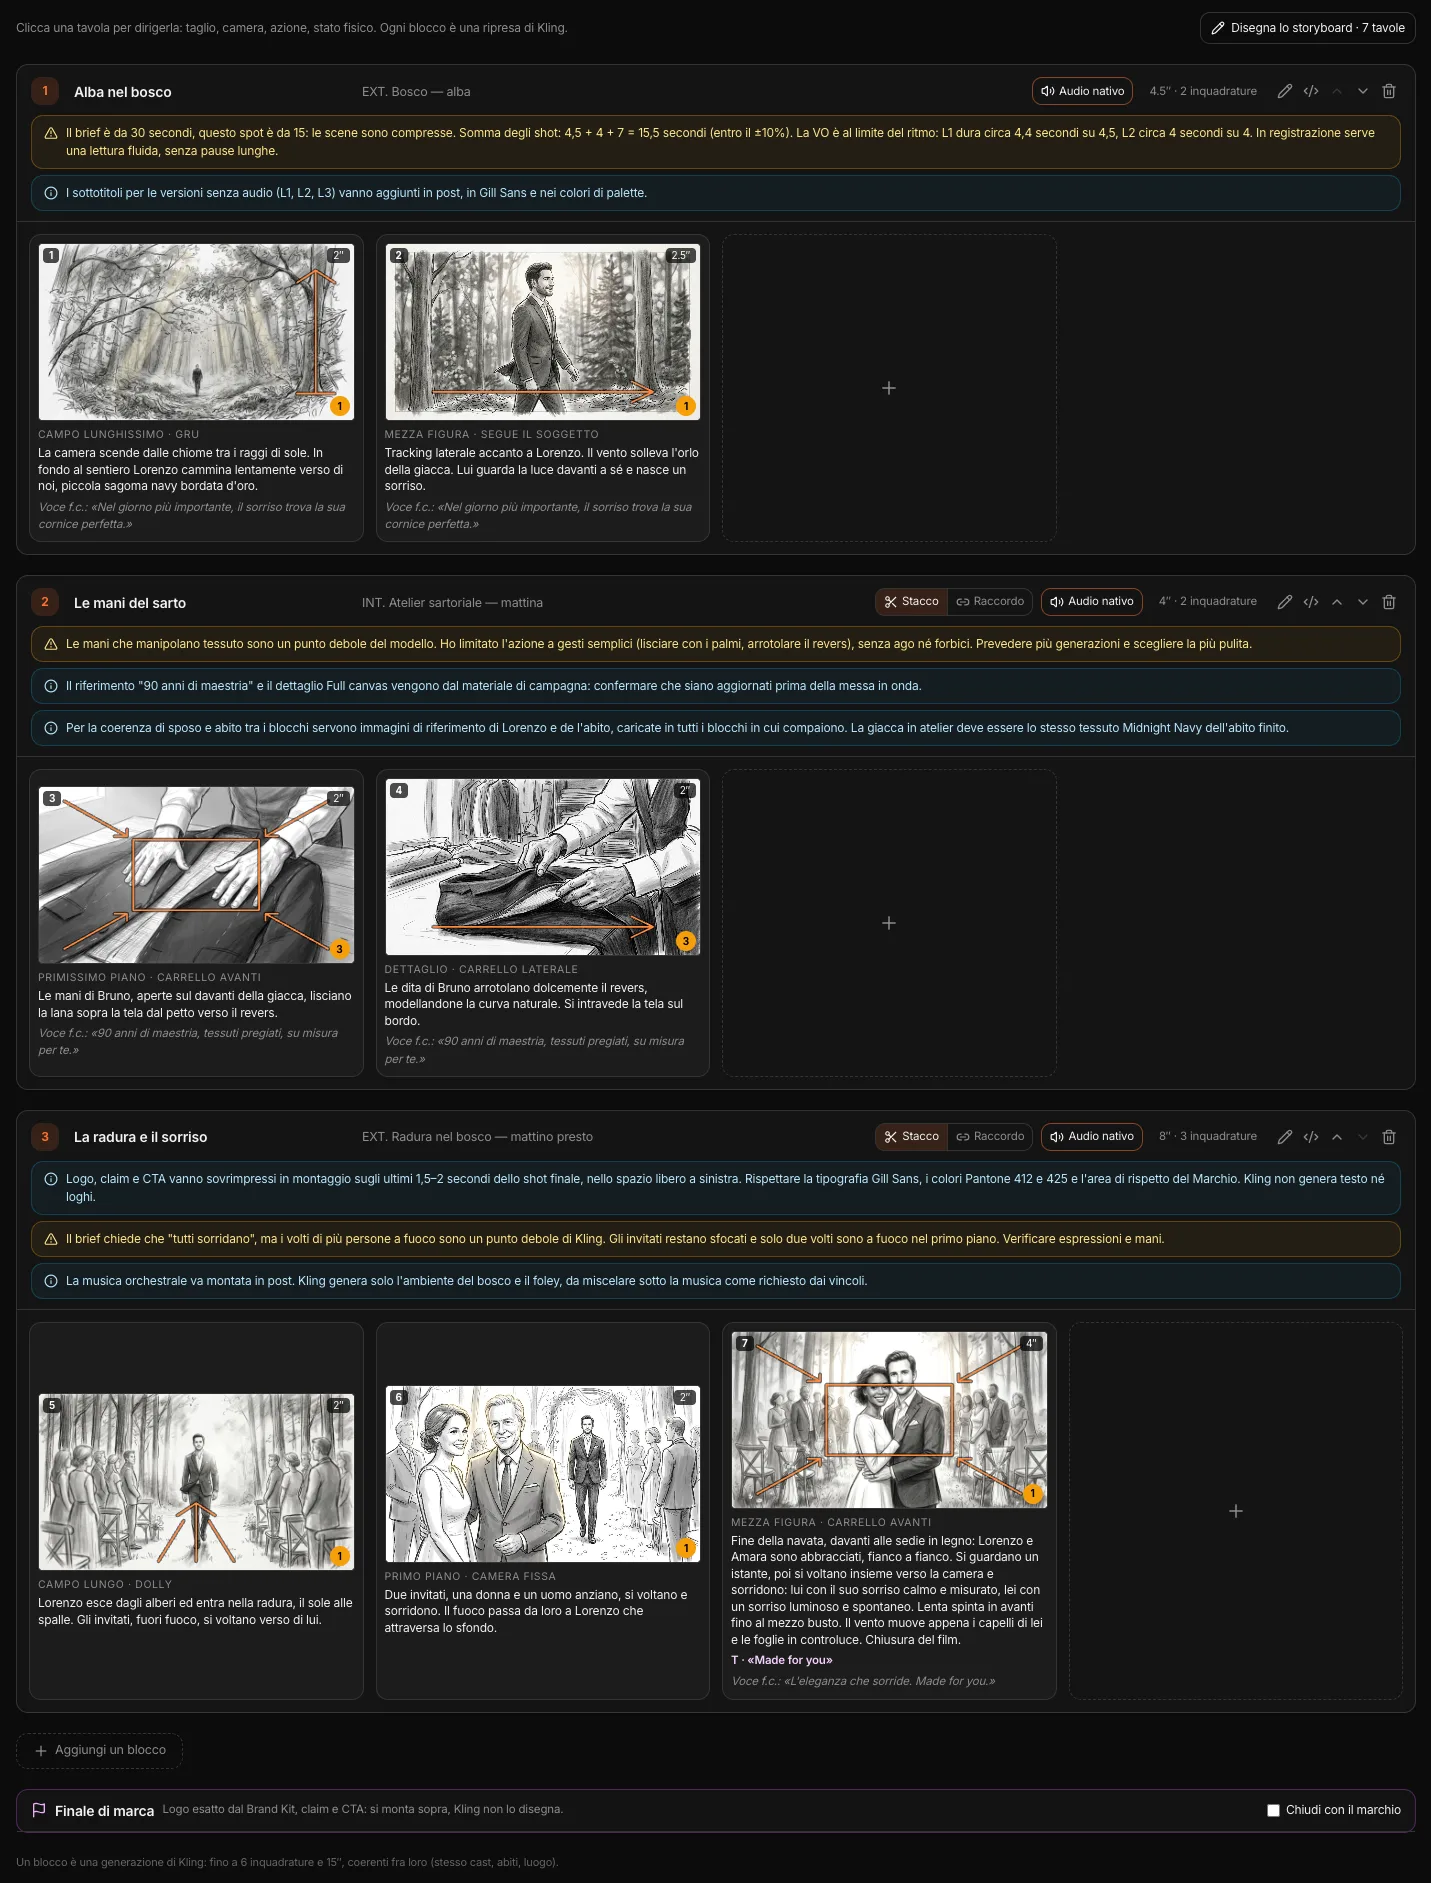Open frame 1 forest crane shot thumbnail

pos(196,332)
